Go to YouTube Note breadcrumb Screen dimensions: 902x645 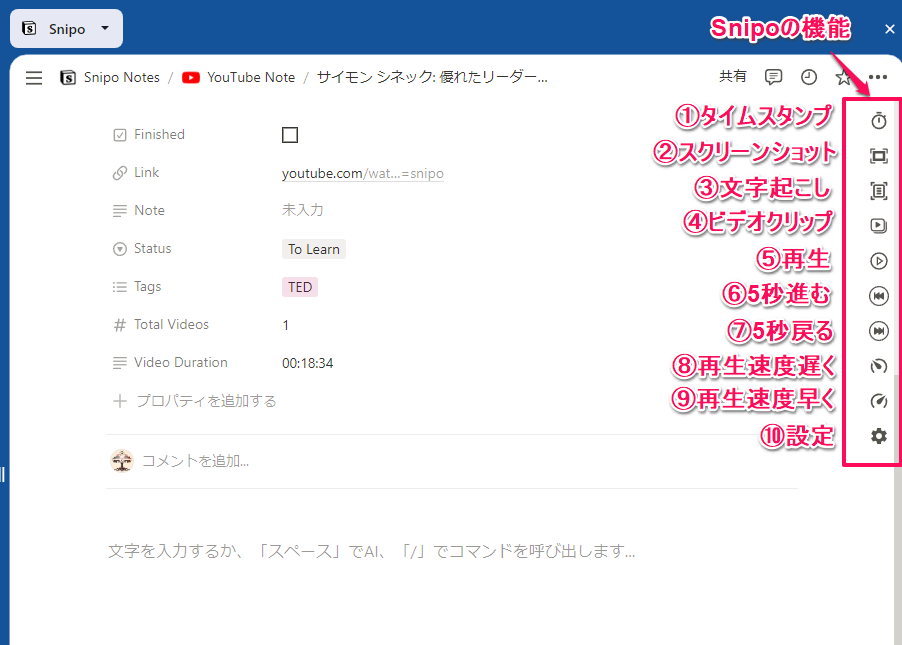click(x=251, y=77)
